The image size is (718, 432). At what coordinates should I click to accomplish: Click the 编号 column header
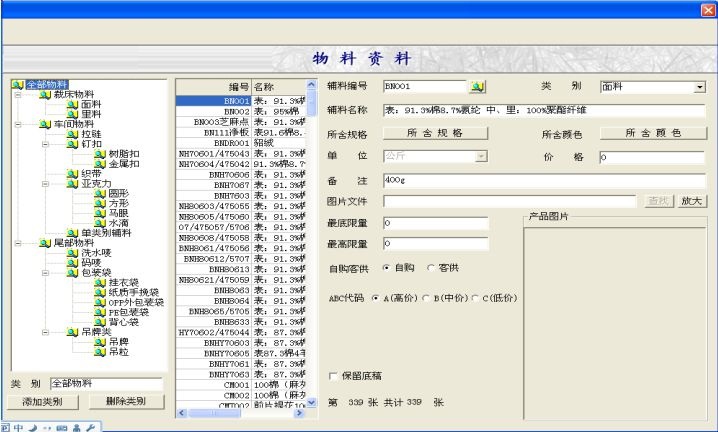[214, 87]
